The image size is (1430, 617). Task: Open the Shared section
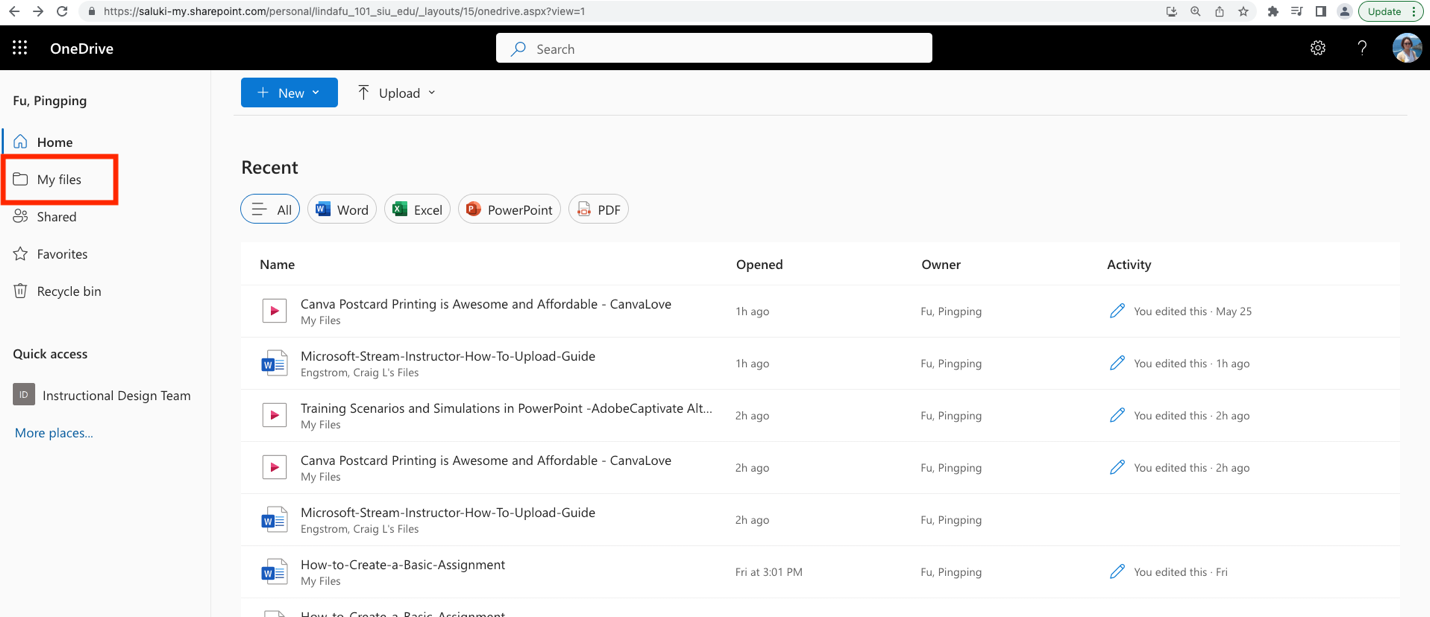(57, 216)
